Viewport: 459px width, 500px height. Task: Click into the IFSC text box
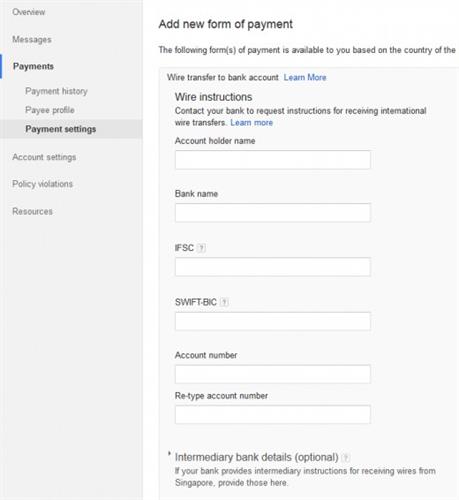[273, 267]
